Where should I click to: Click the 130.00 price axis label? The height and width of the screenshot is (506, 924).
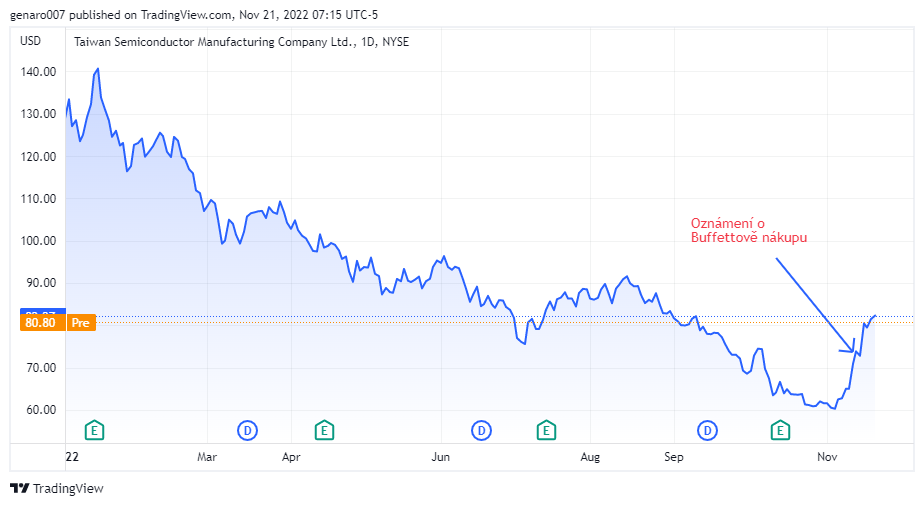[x=38, y=114]
